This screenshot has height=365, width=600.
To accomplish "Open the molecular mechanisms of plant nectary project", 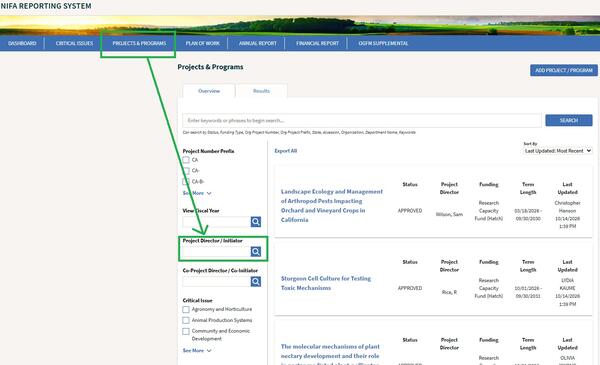I will [x=330, y=355].
